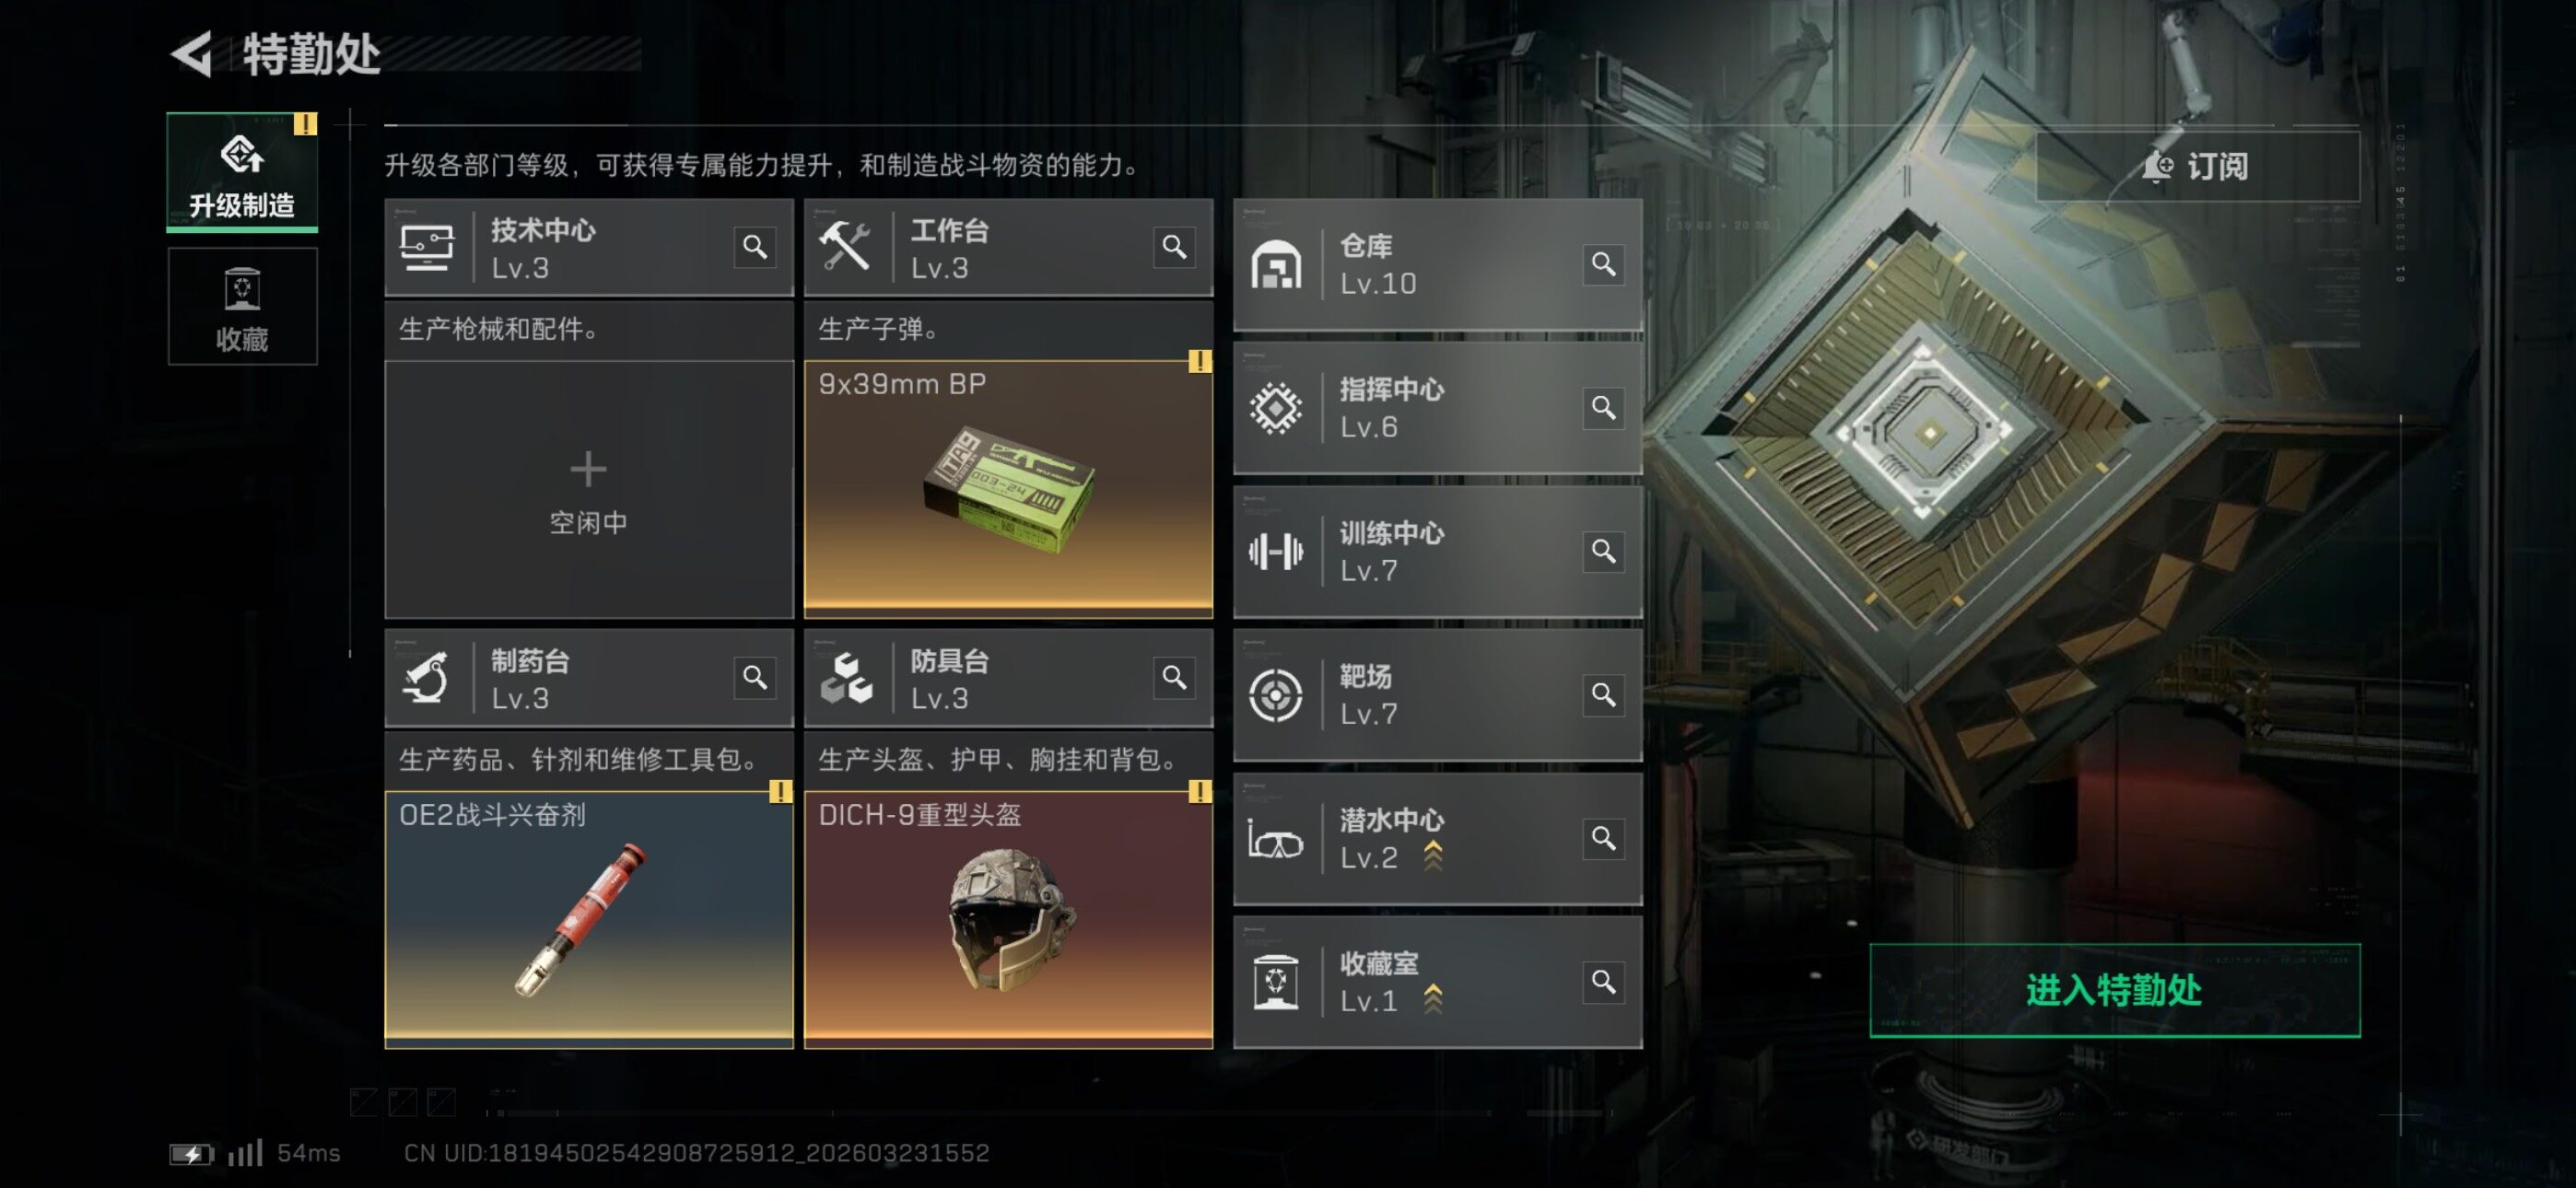
Task: Open 潜水中心 magnifier icon
Action: pos(1603,838)
